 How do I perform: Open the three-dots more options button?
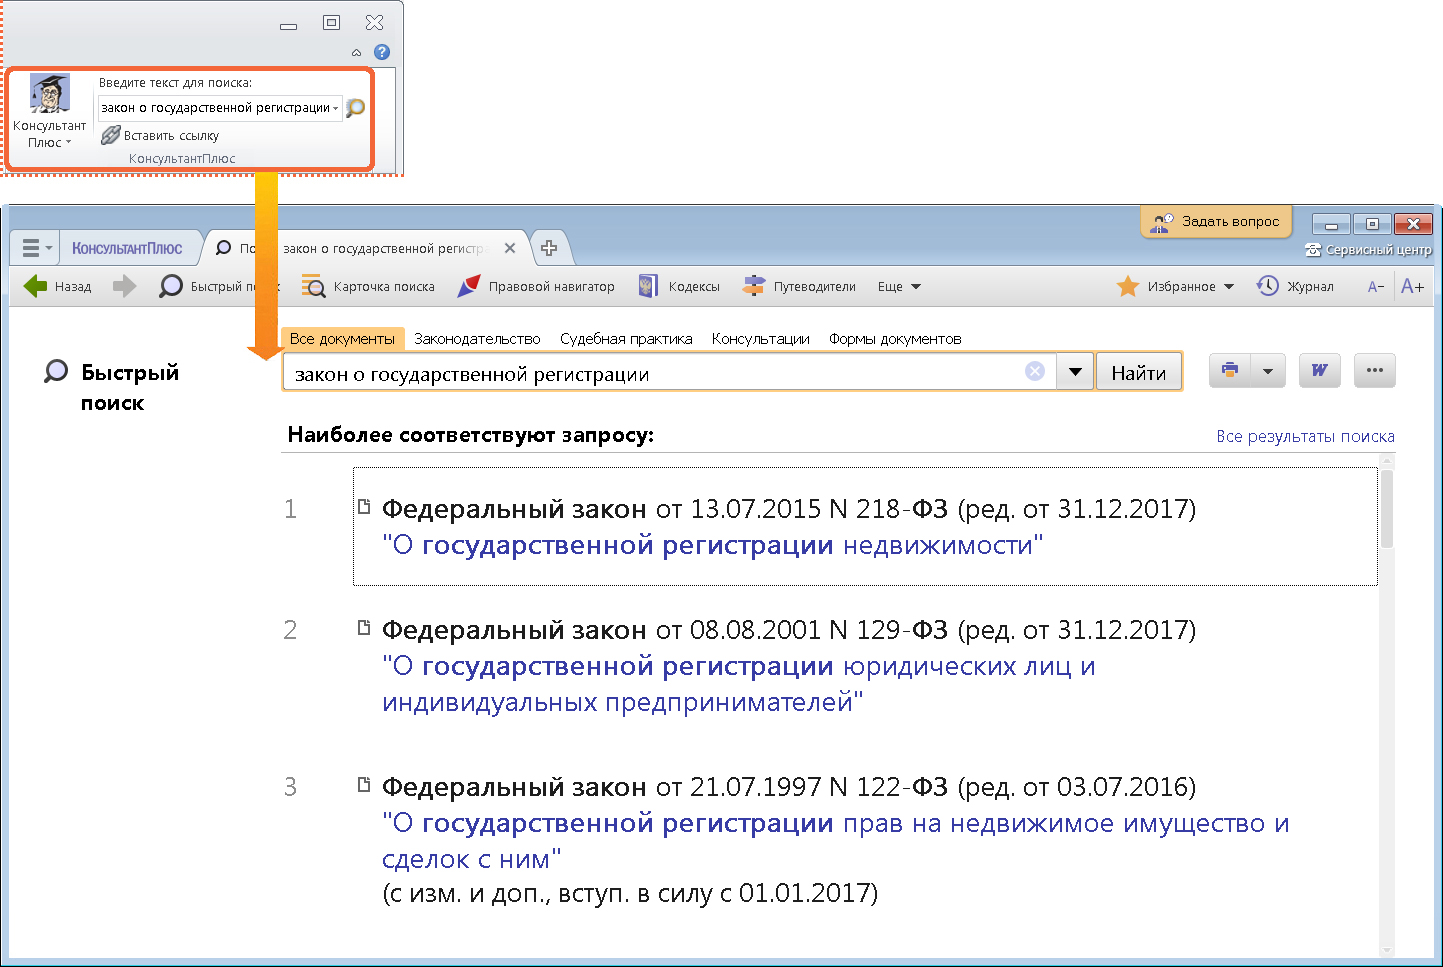pyautogui.click(x=1375, y=370)
